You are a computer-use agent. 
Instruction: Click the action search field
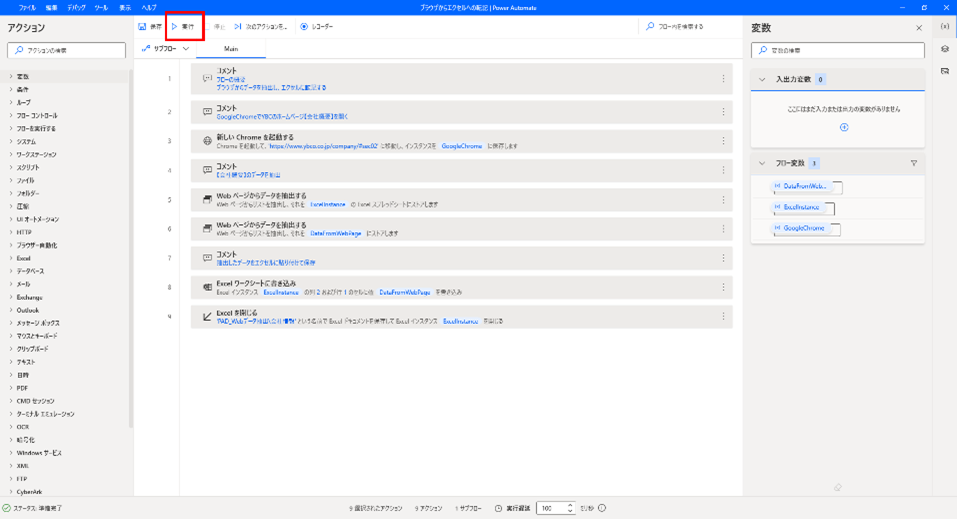pyautogui.click(x=67, y=50)
